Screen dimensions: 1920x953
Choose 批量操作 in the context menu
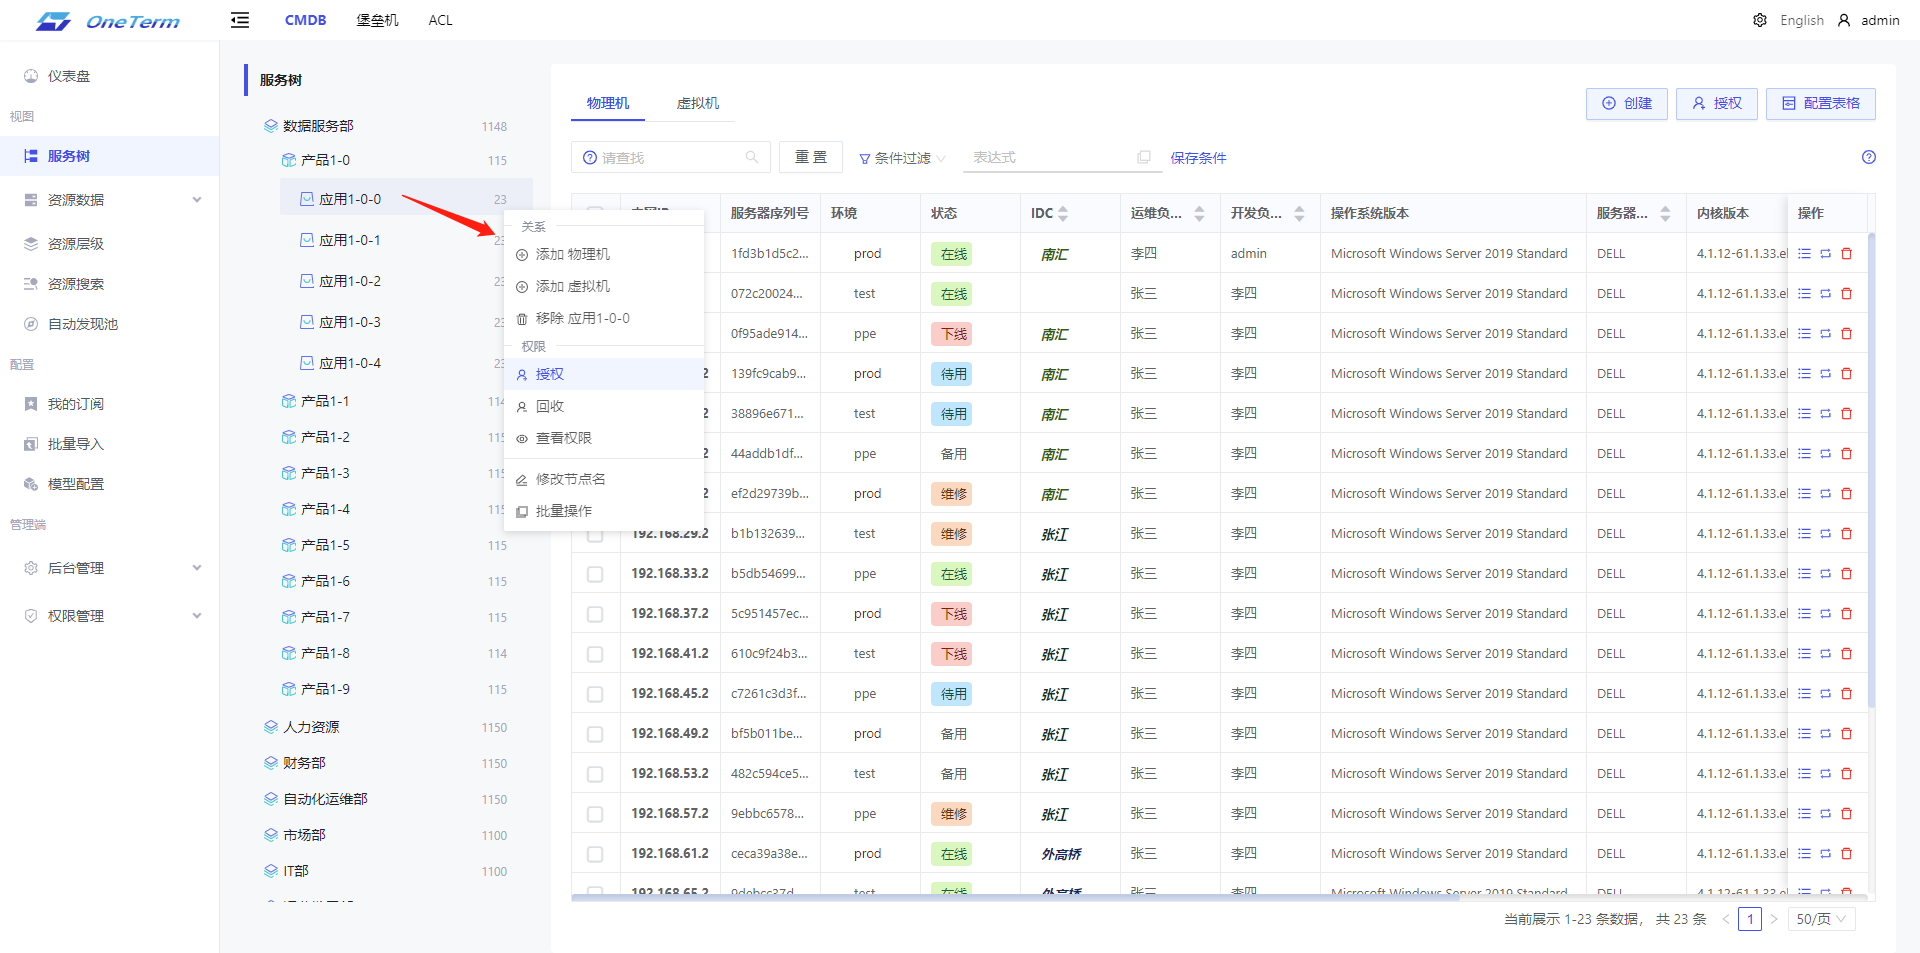604,511
